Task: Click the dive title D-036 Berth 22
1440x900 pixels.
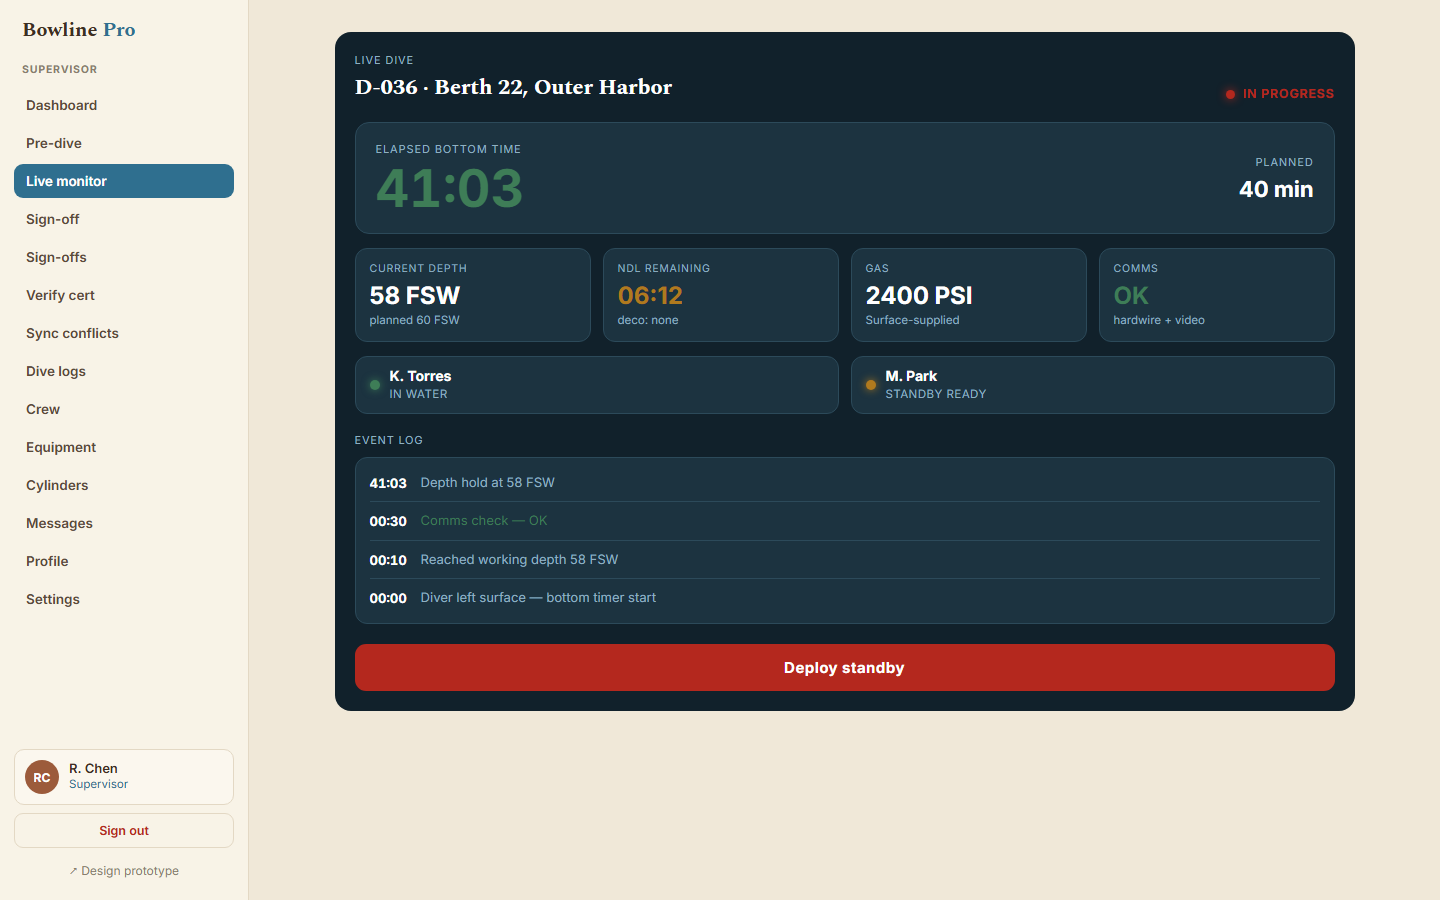Action: click(513, 87)
